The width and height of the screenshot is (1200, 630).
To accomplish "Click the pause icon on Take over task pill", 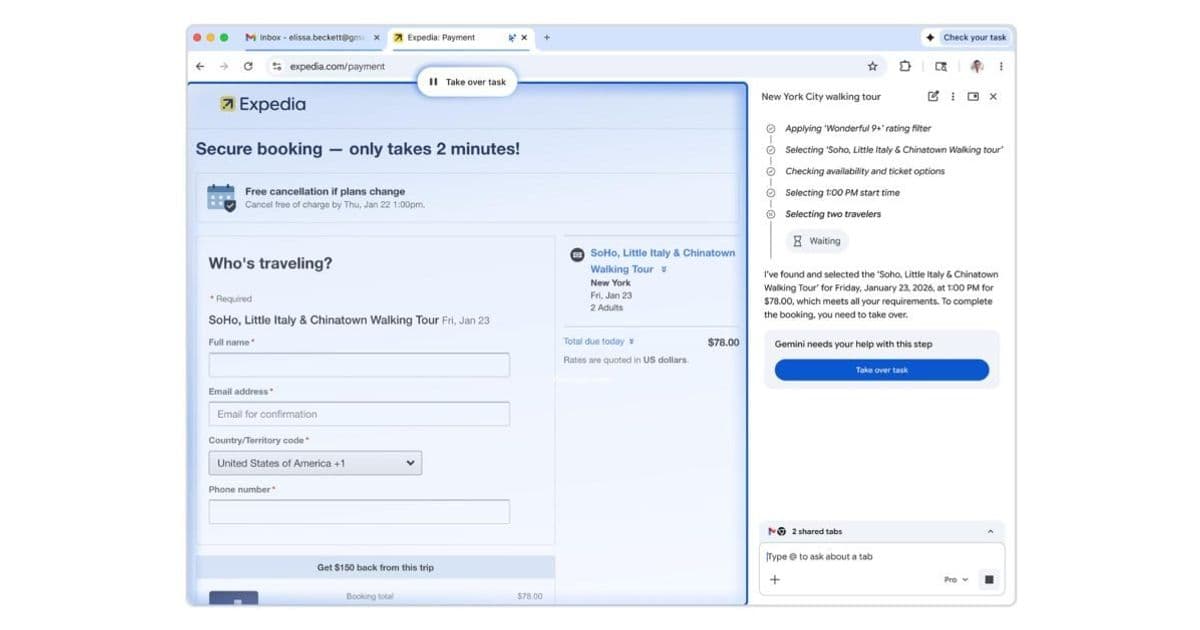I will click(x=432, y=81).
